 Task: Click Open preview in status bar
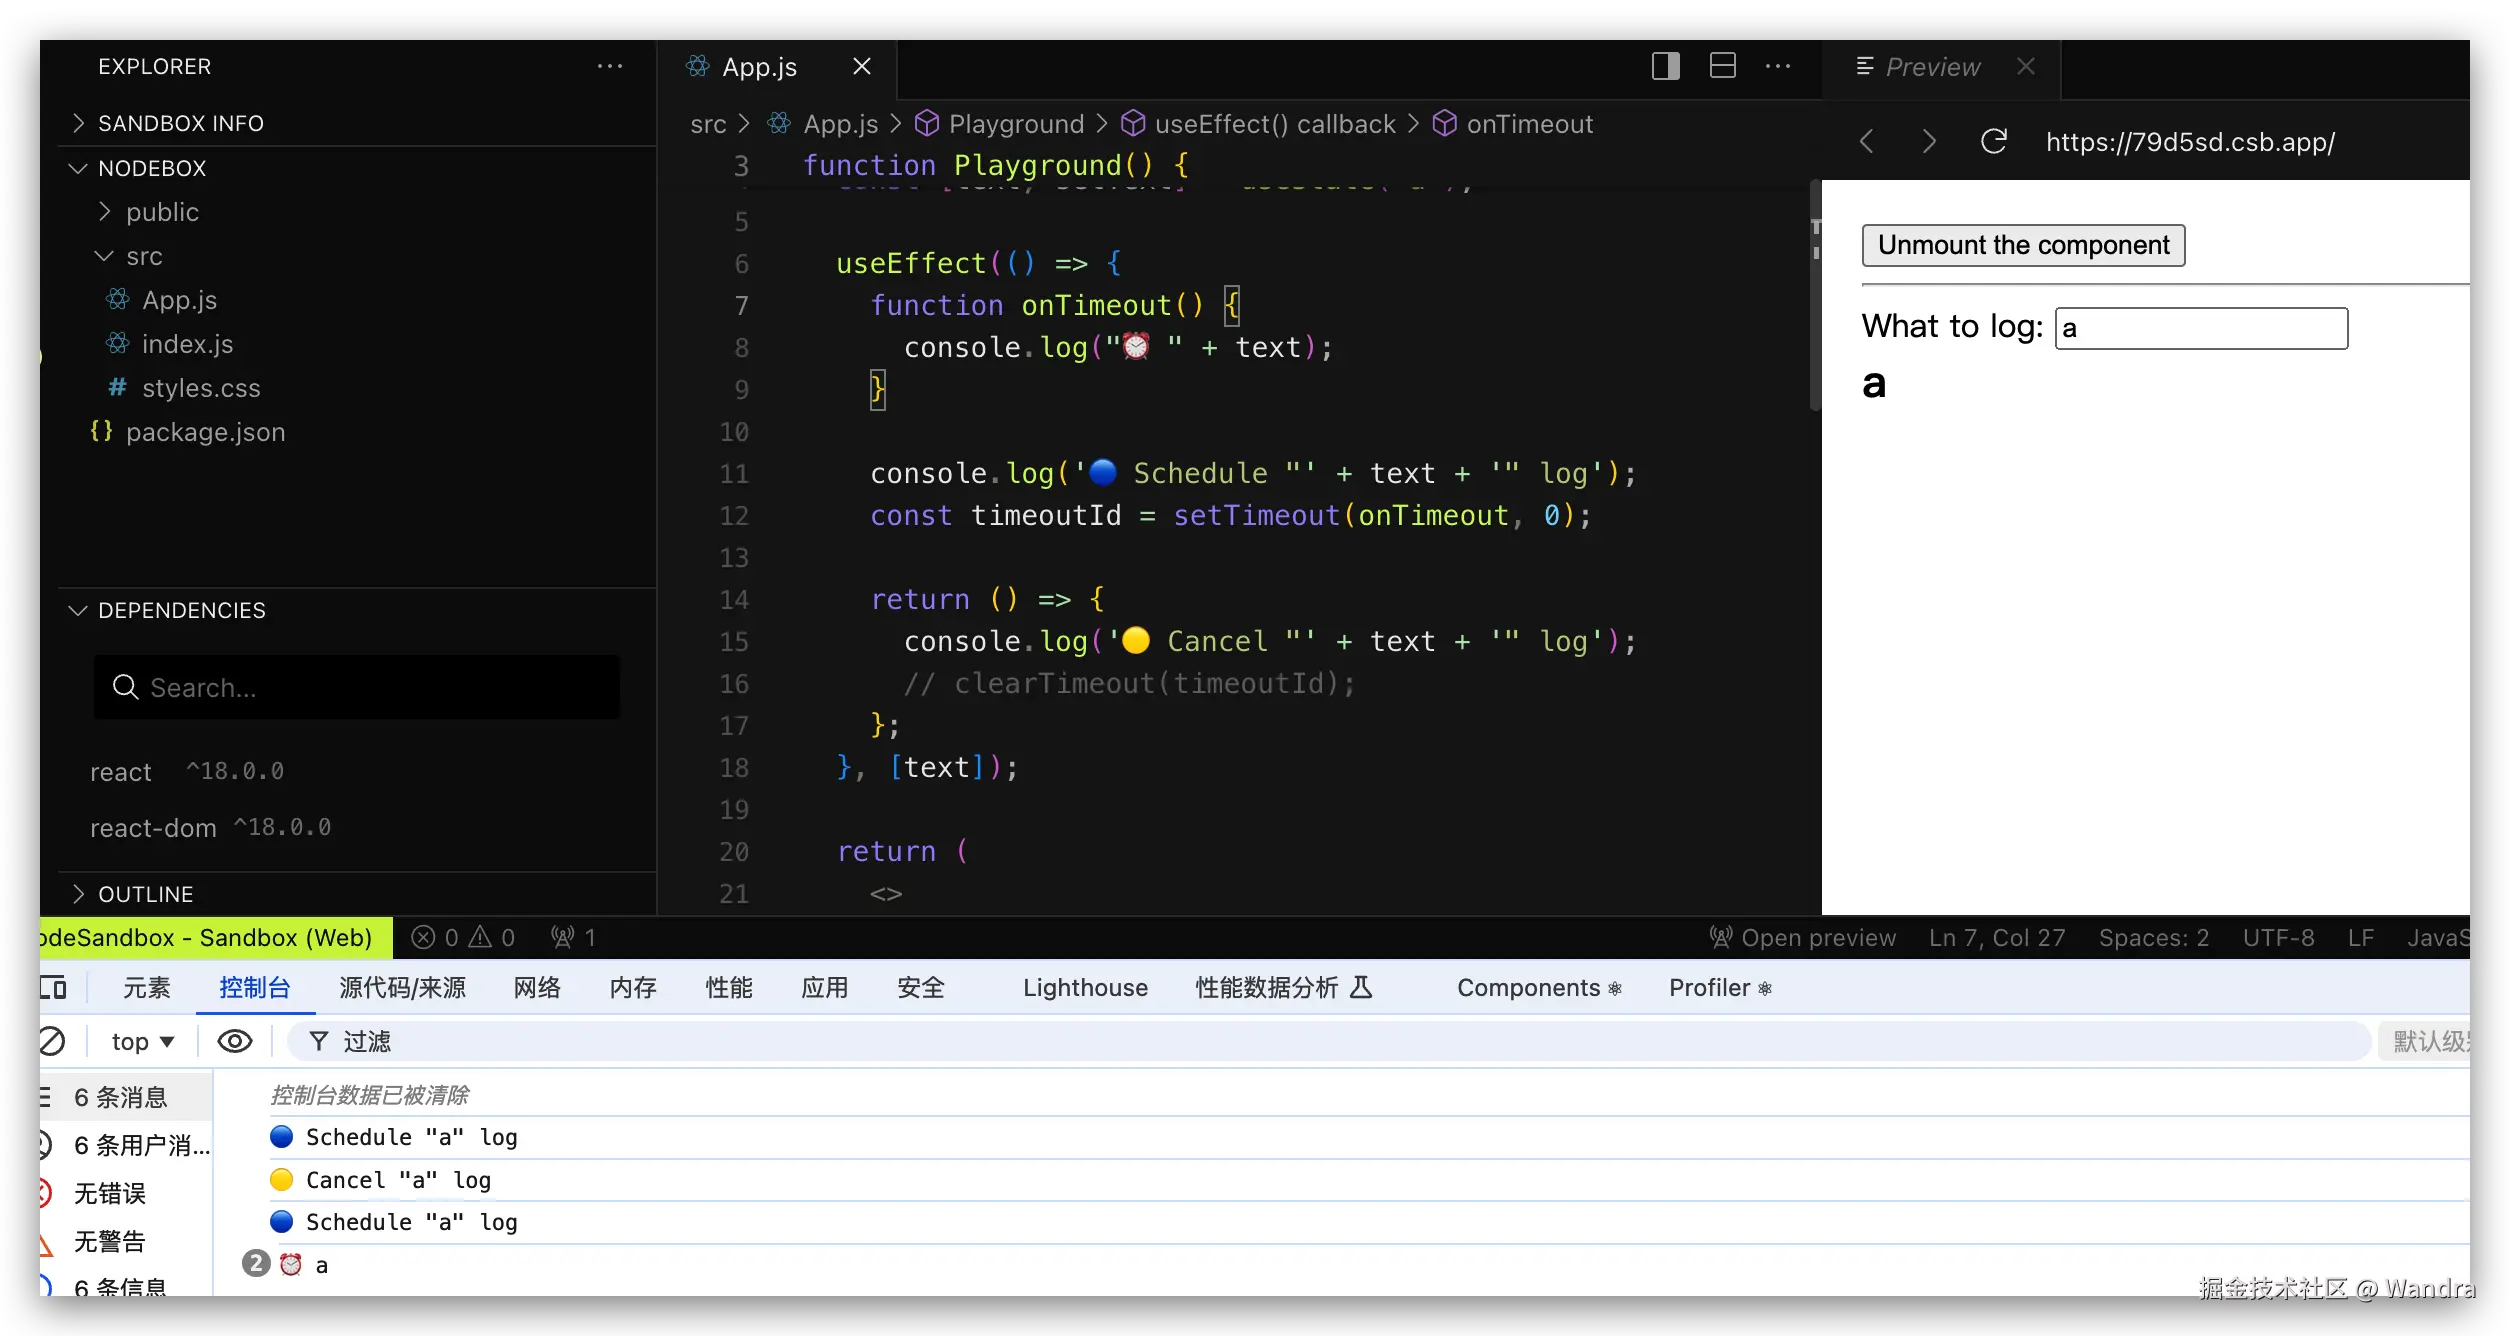[1802, 937]
